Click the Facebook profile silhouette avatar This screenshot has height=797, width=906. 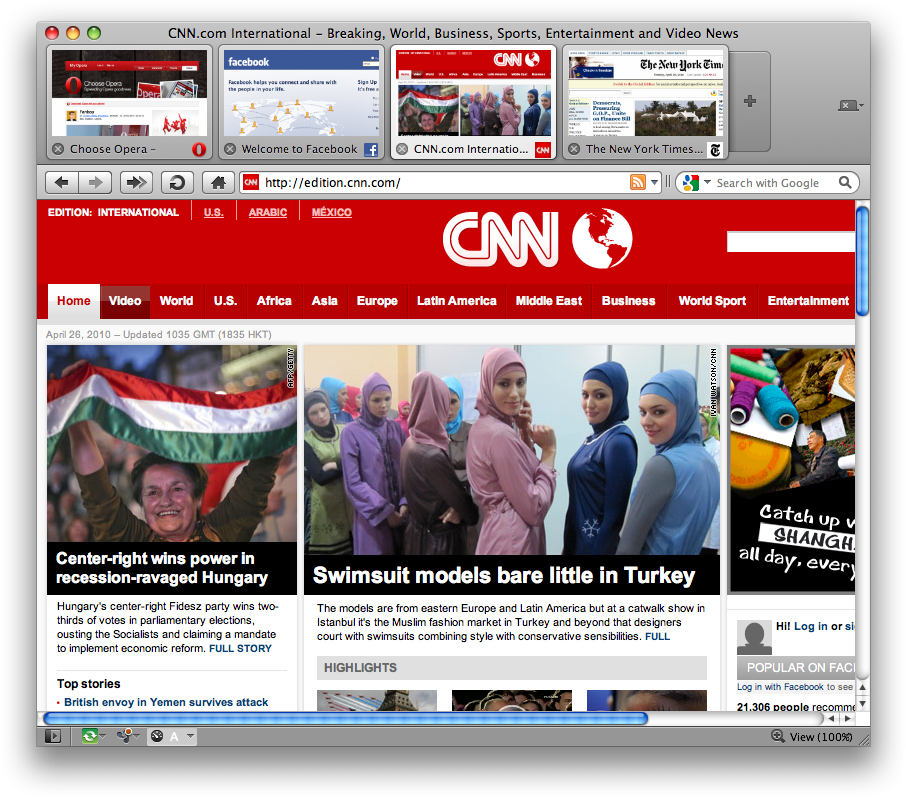point(754,637)
